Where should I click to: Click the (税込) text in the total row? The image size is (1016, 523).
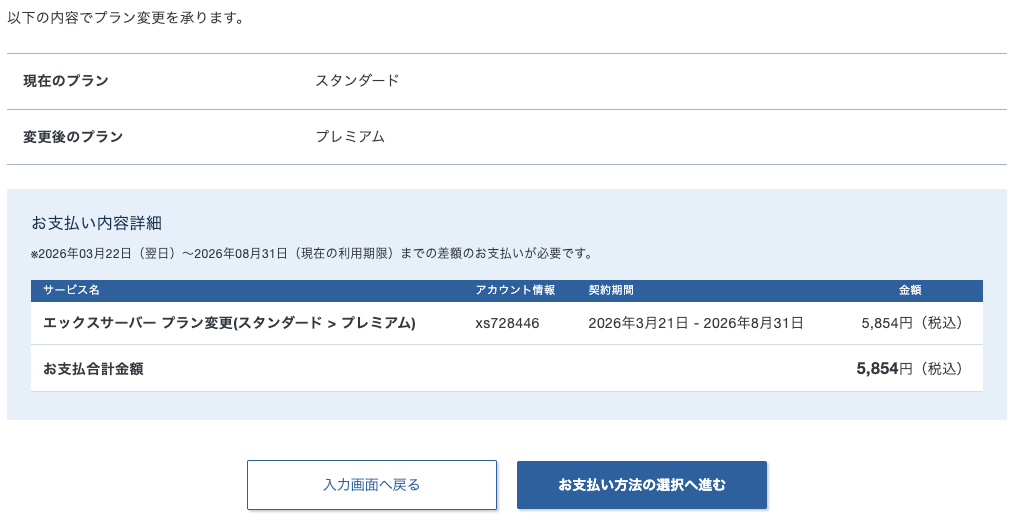(940, 369)
